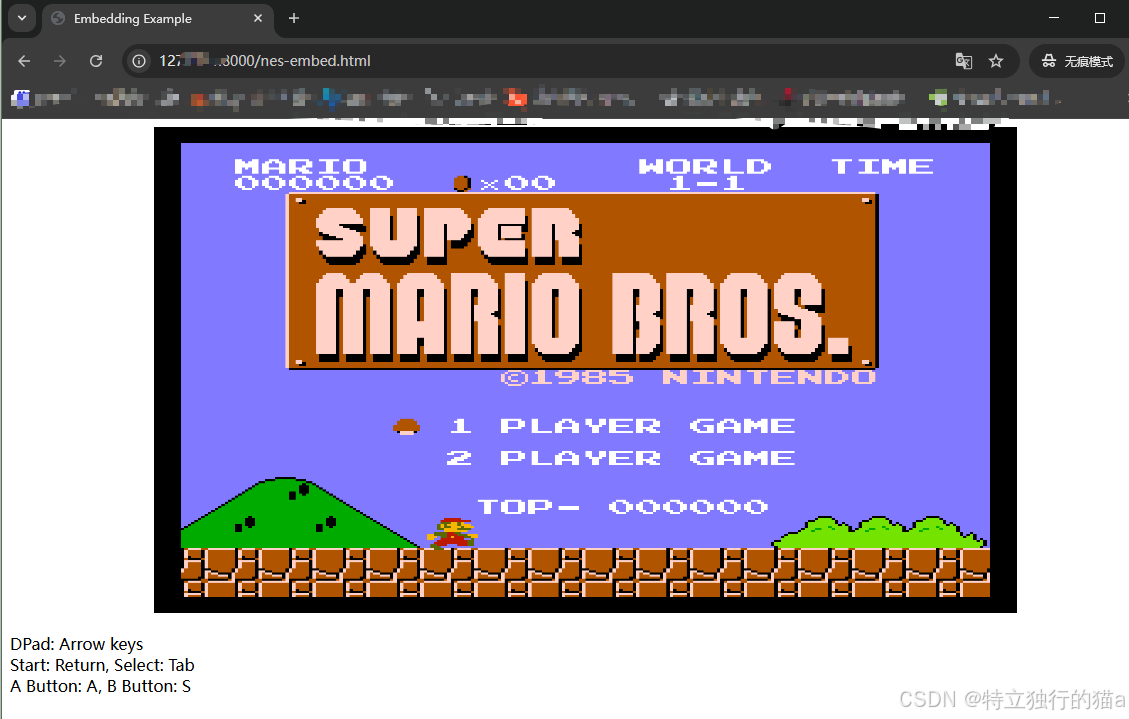Screen dimensions: 1129x719
Task: Close the Embedding Example tab
Action: 258,18
